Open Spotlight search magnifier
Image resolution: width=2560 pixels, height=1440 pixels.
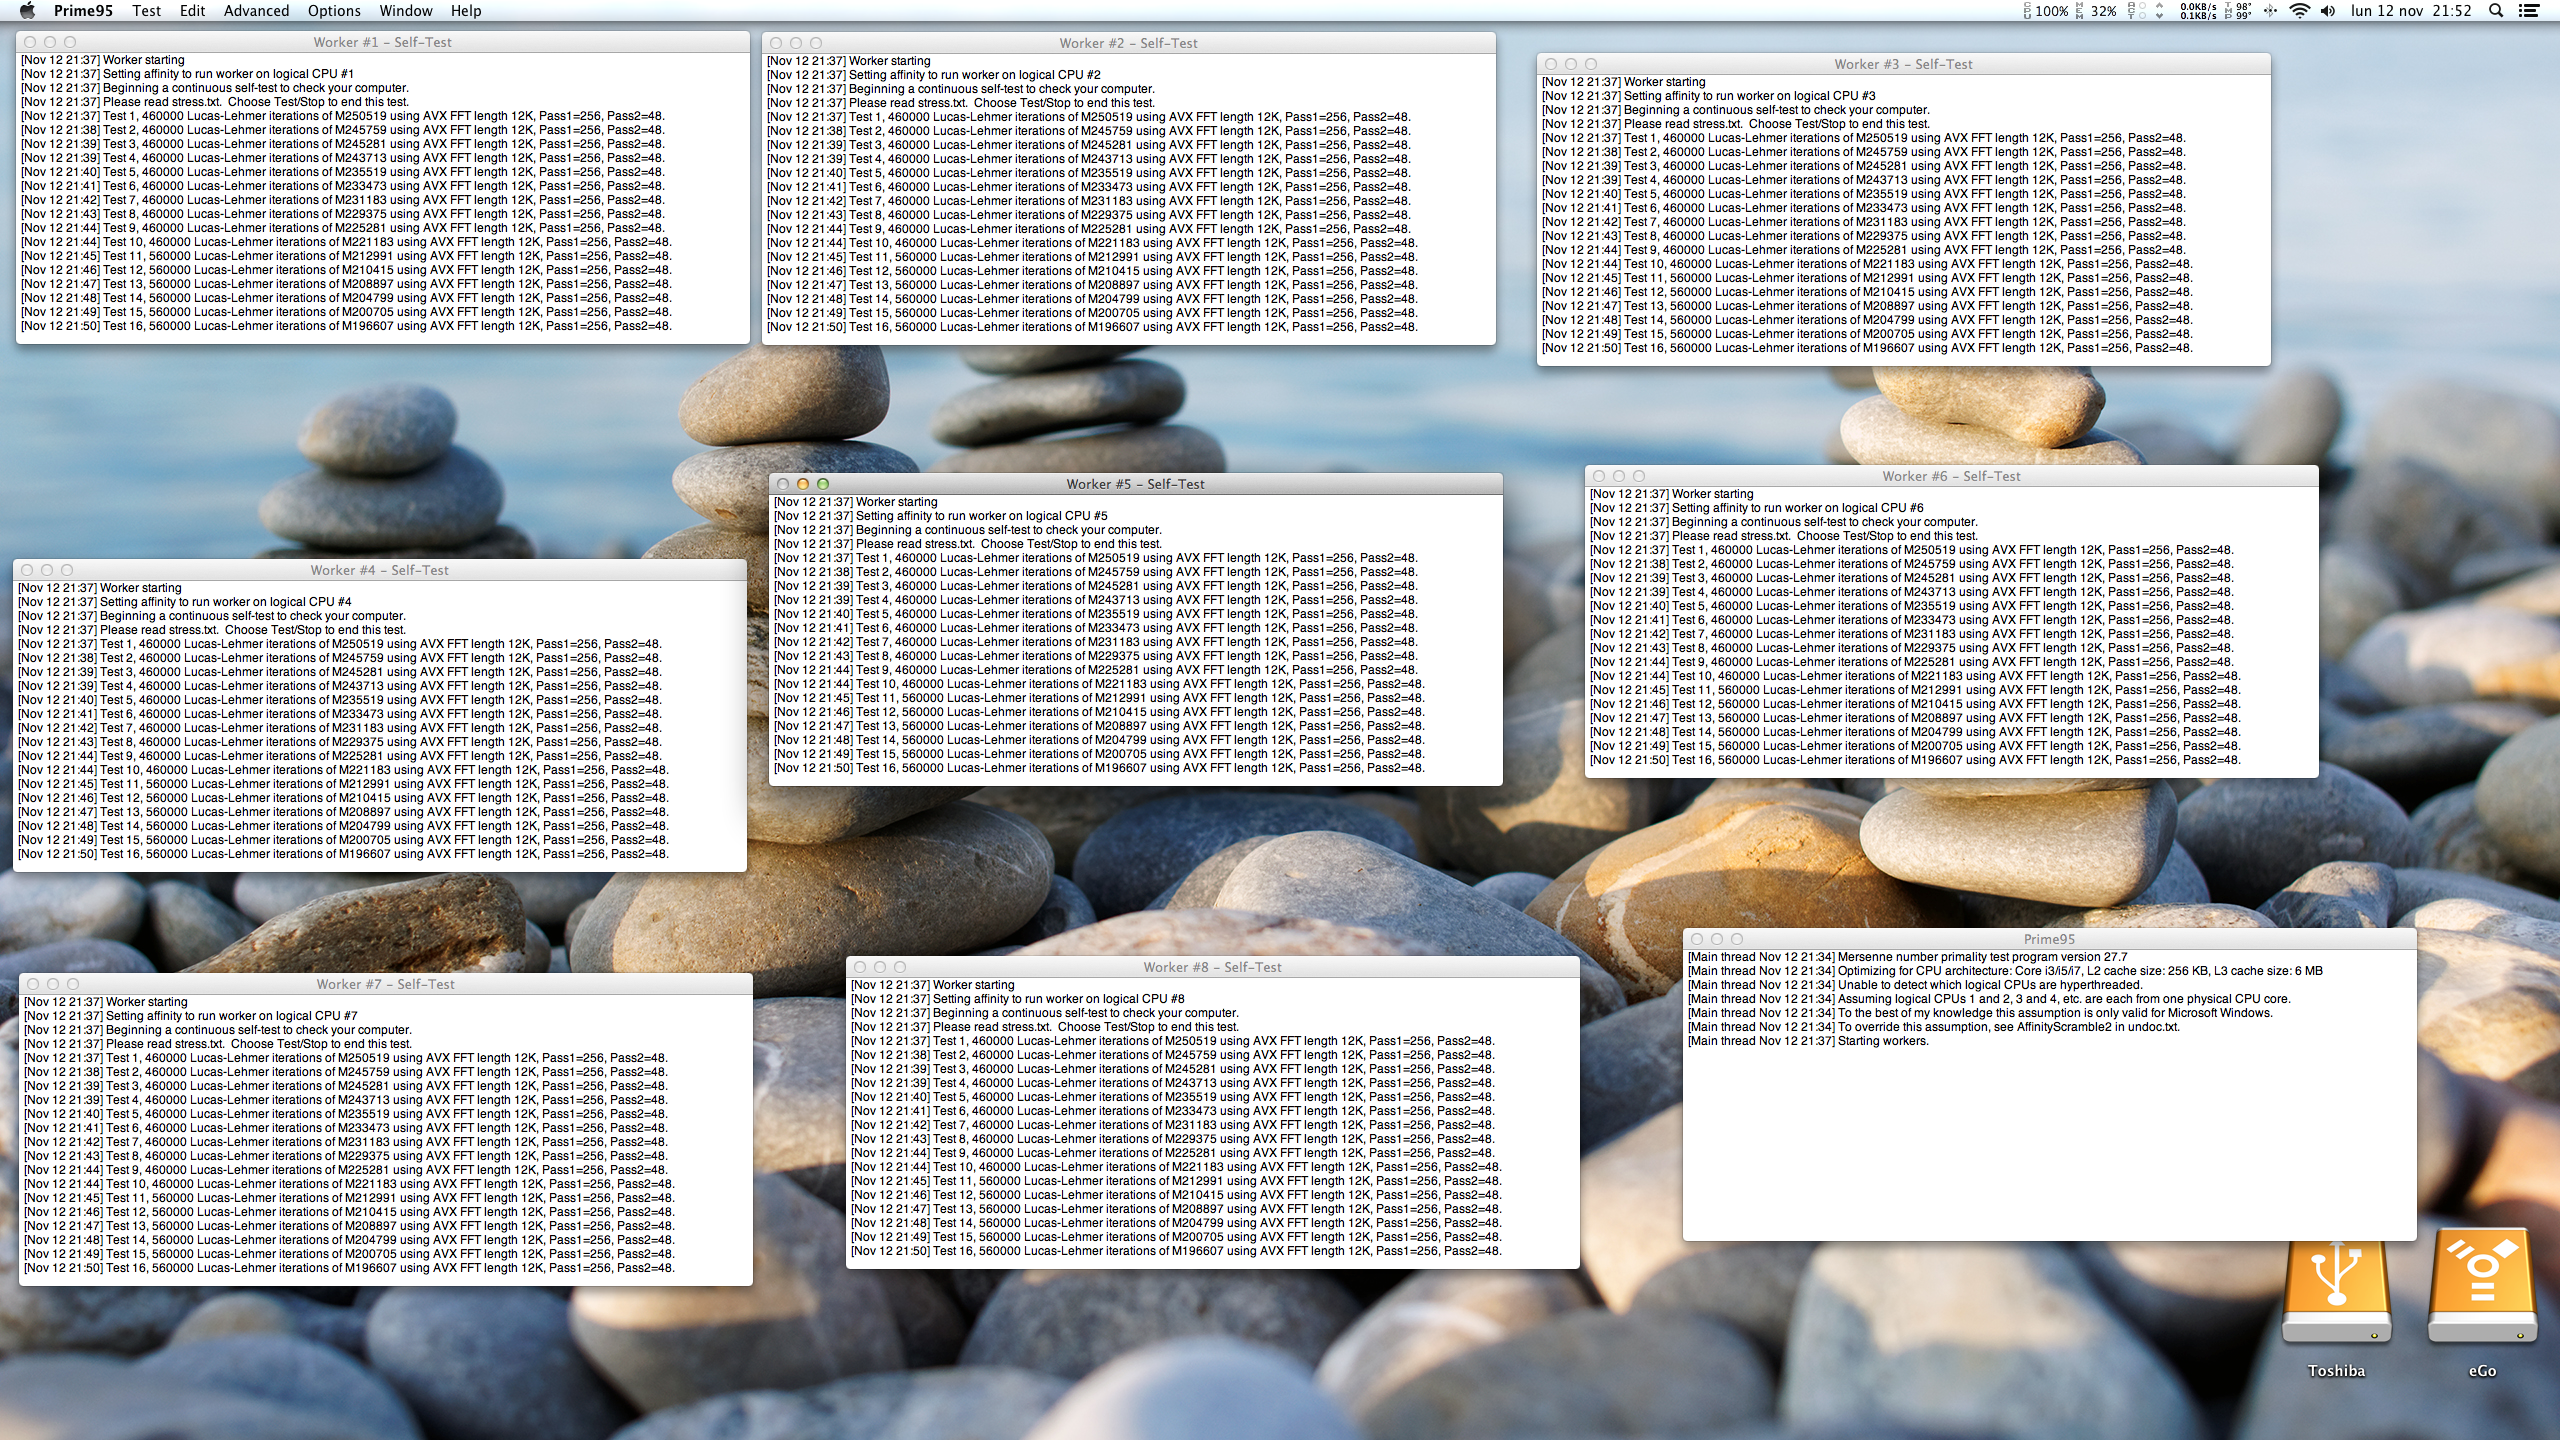(x=2496, y=11)
